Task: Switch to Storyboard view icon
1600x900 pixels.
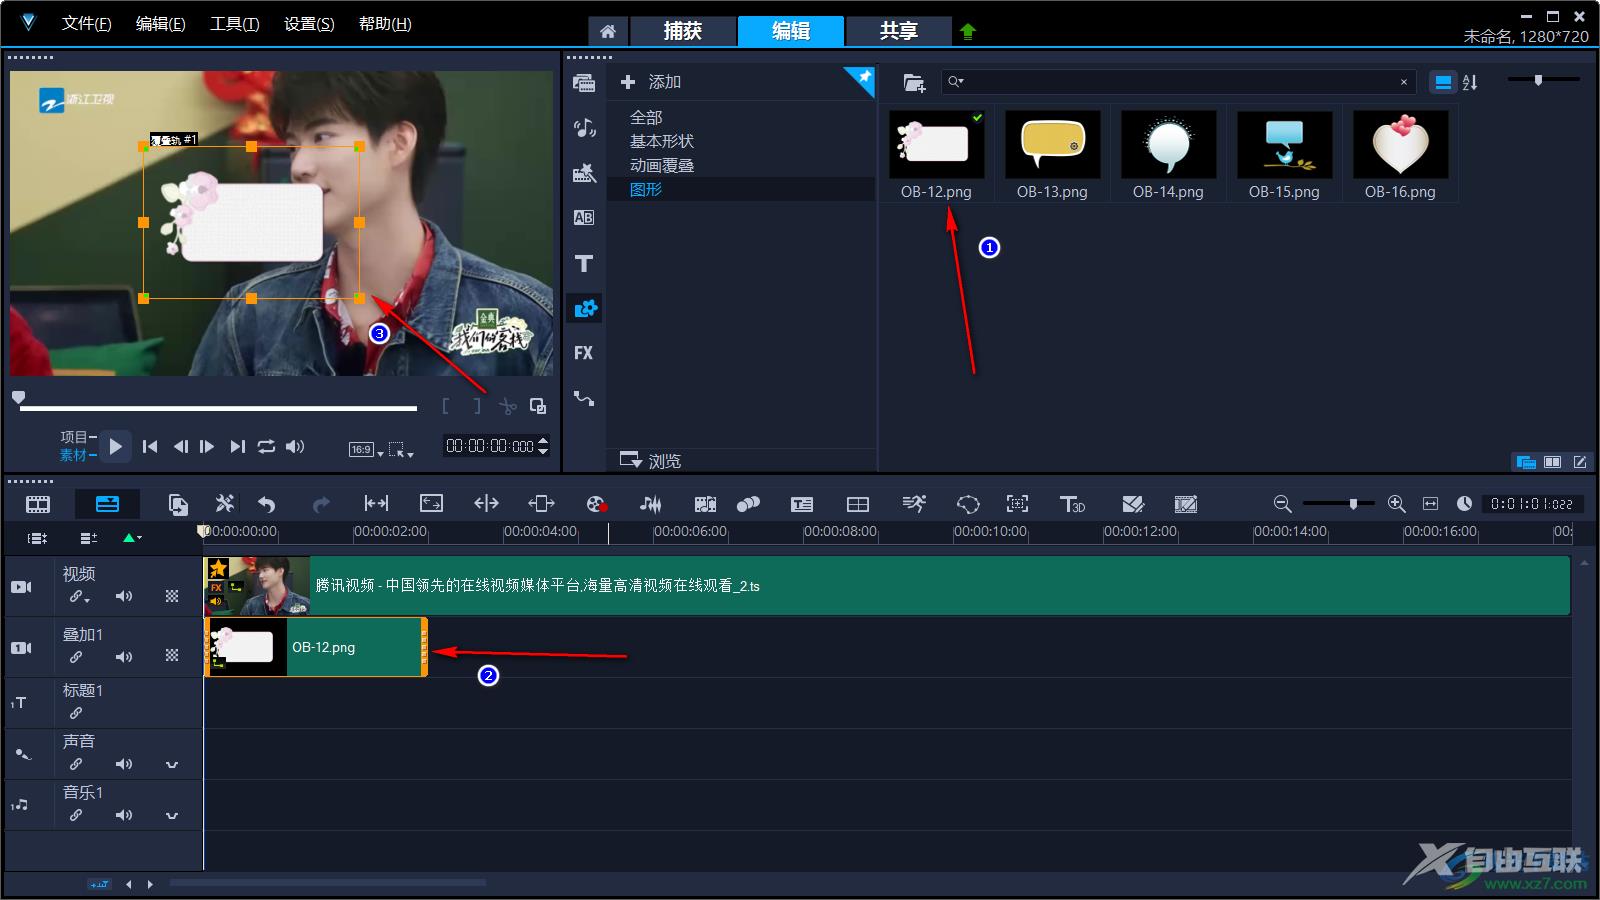Action: (38, 505)
